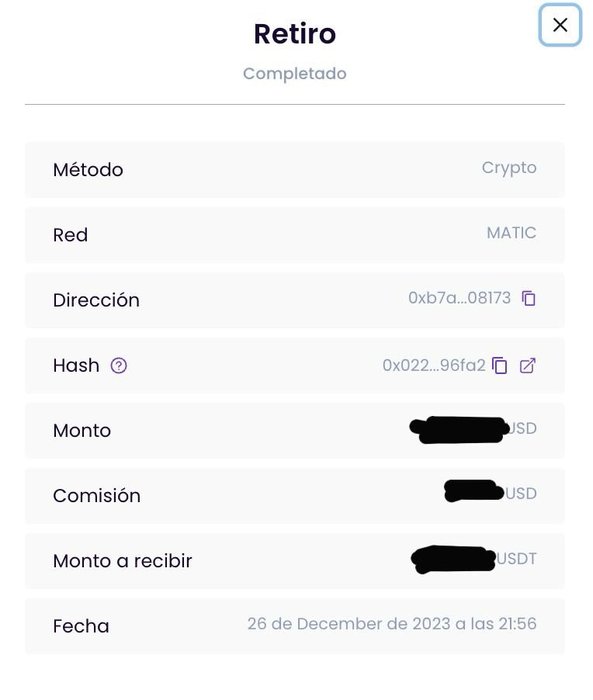Close the Retiro dialog with X
593x700 pixels.
(x=560, y=25)
